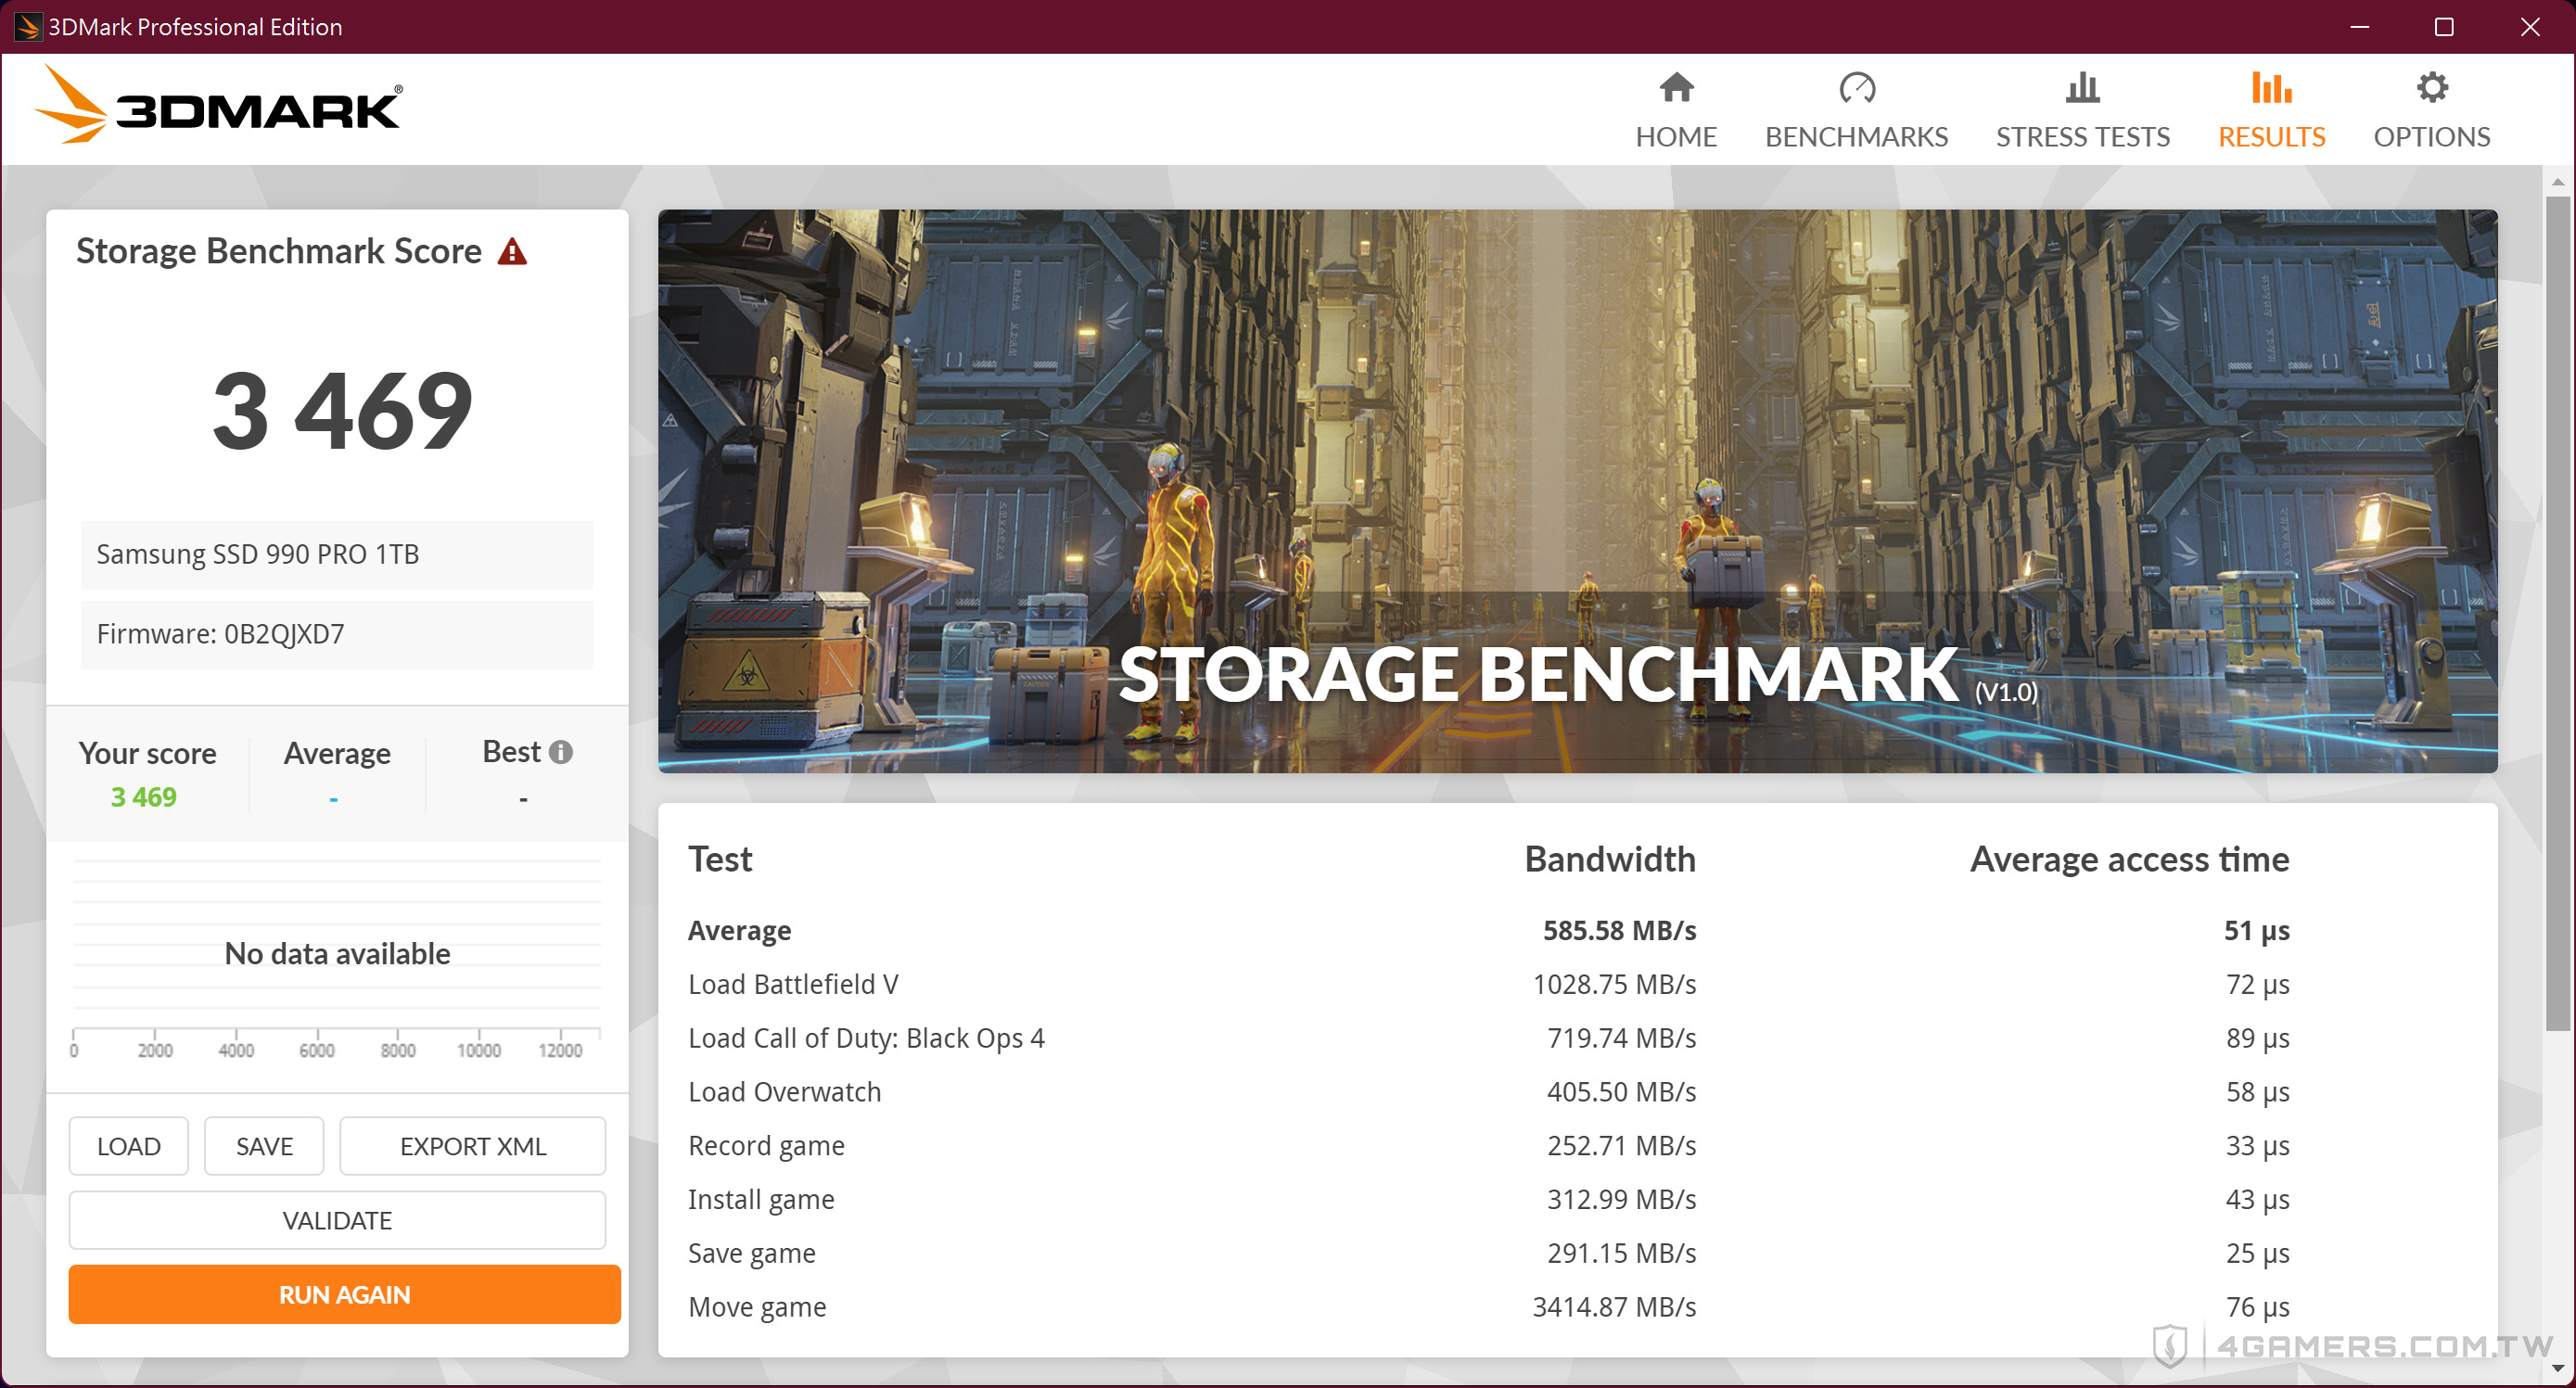Click the scrollbar down arrow
Viewport: 2576px width, 1388px height.
[x=2558, y=1370]
